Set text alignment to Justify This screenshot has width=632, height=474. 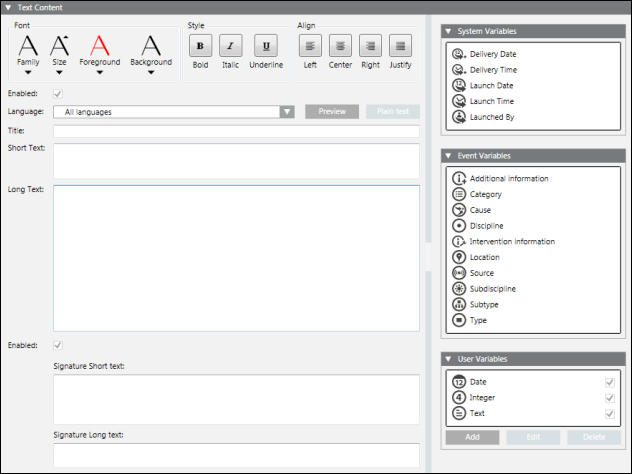401,45
